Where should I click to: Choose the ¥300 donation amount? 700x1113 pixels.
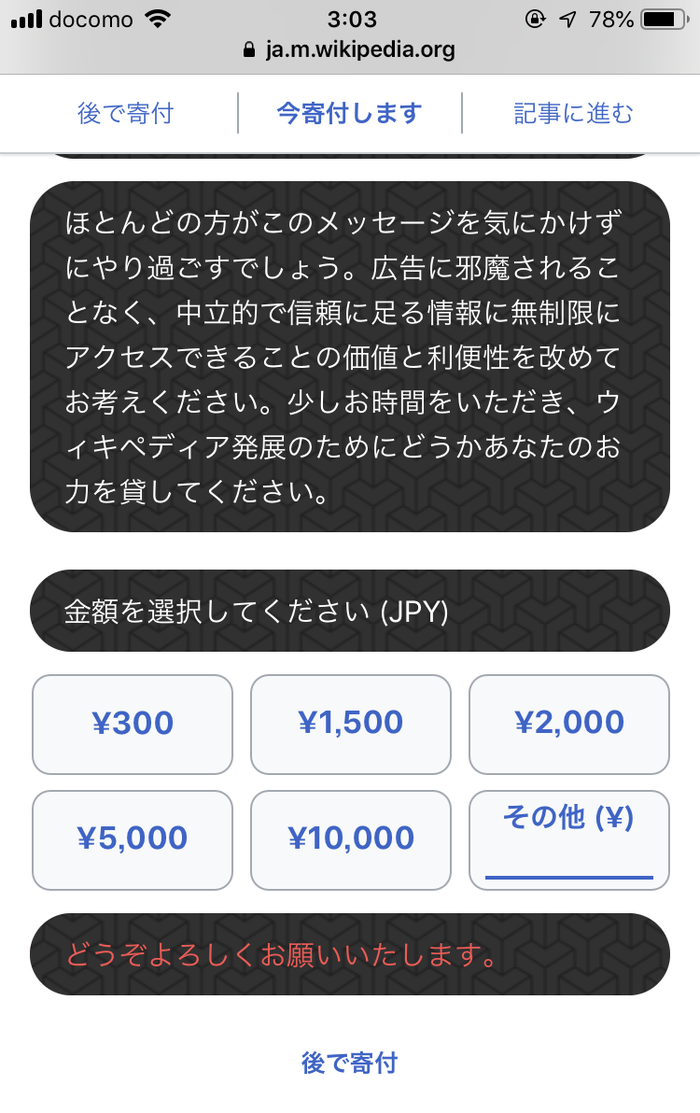pos(133,724)
